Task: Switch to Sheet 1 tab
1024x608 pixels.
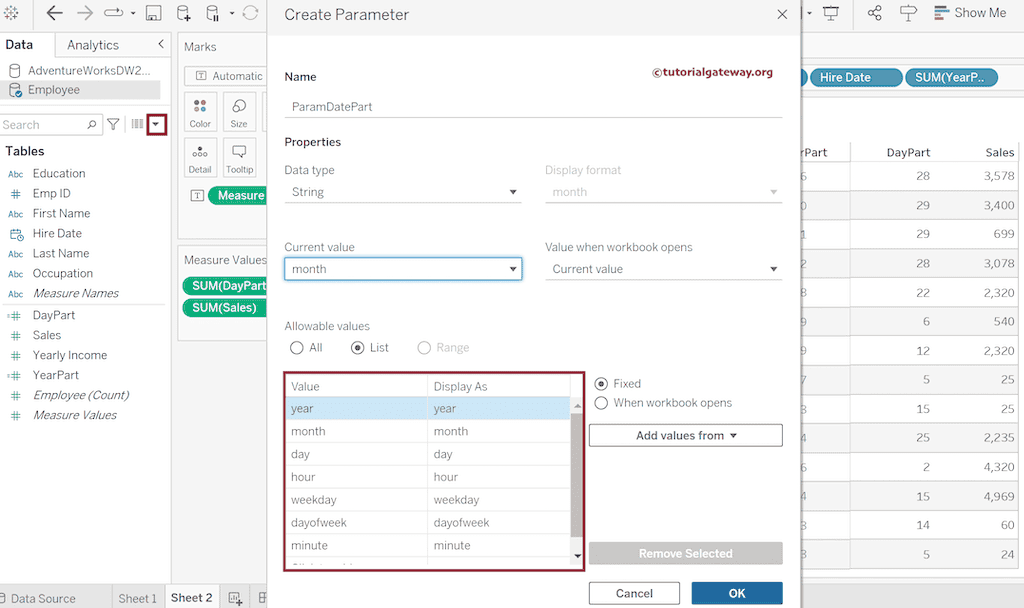Action: [x=137, y=598]
